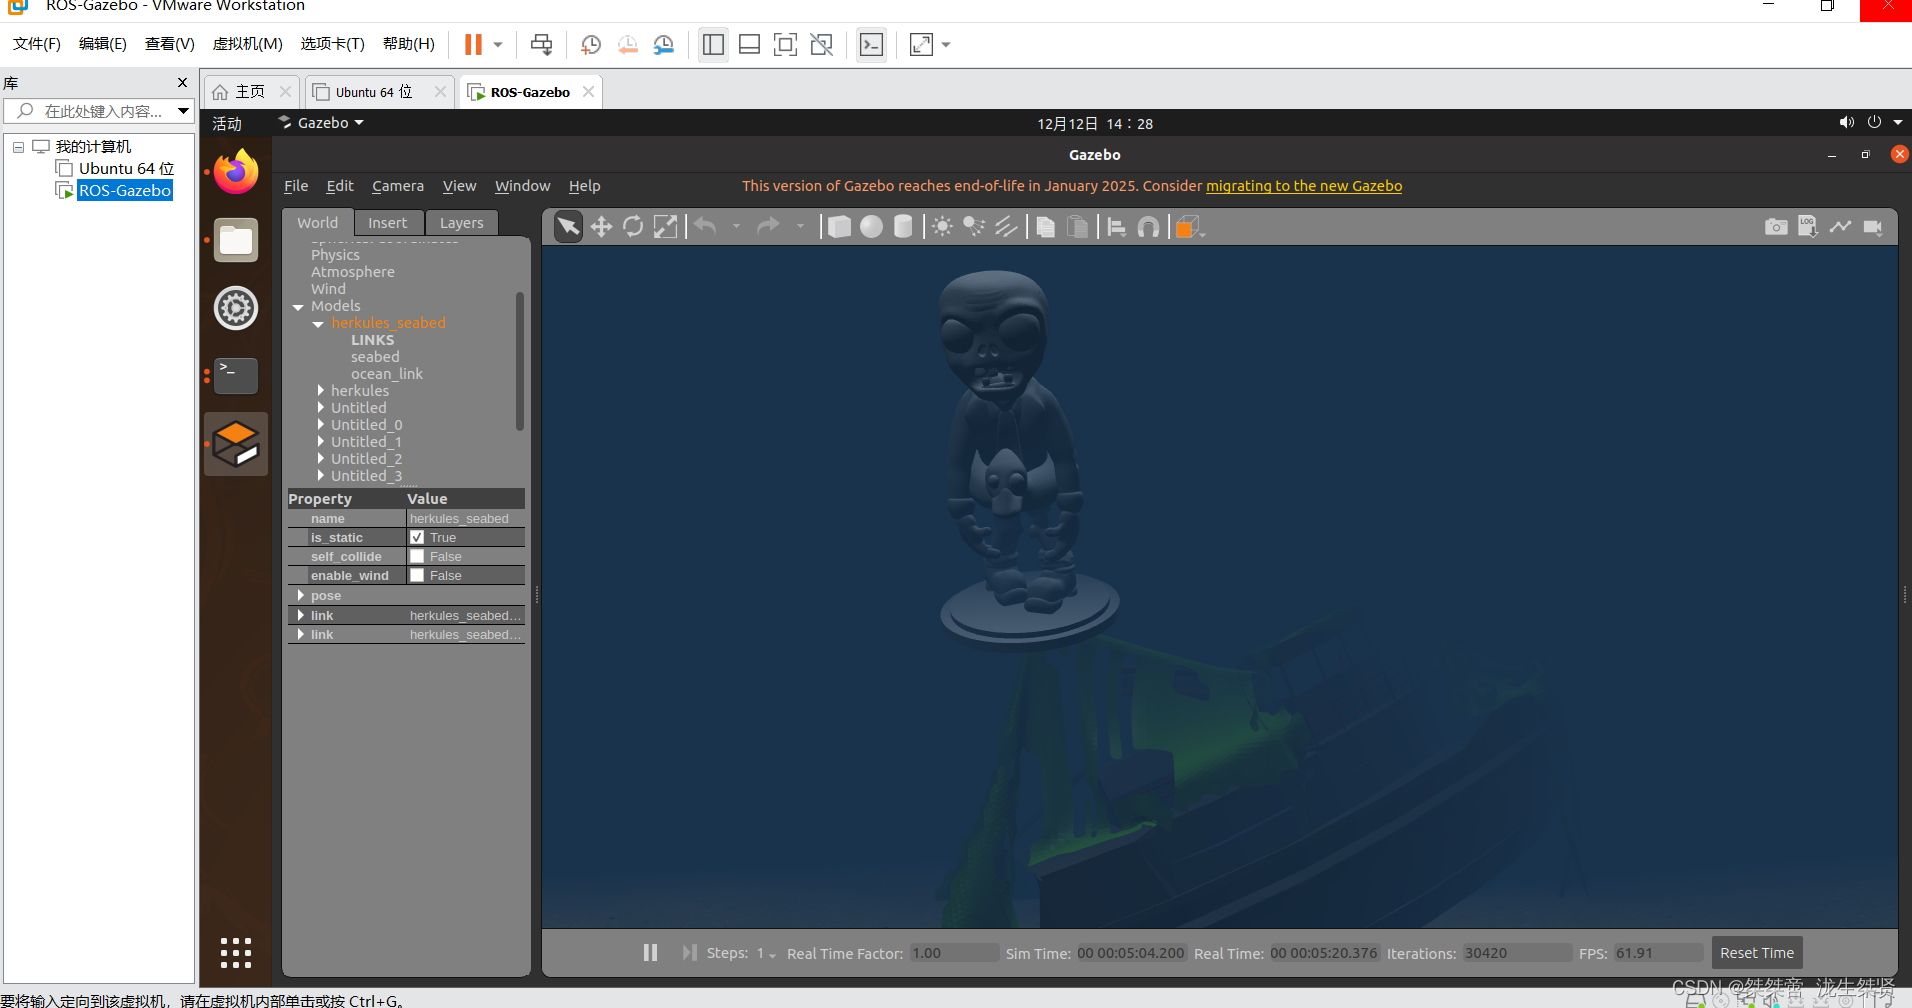This screenshot has width=1912, height=1008.
Task: Add a point light
Action: pyautogui.click(x=942, y=227)
